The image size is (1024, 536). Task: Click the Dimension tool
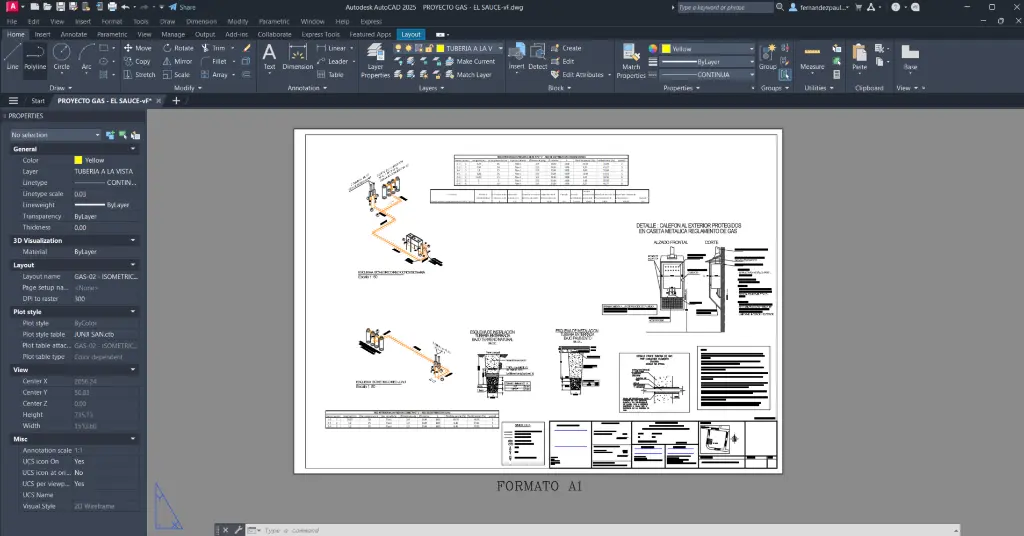pyautogui.click(x=297, y=56)
